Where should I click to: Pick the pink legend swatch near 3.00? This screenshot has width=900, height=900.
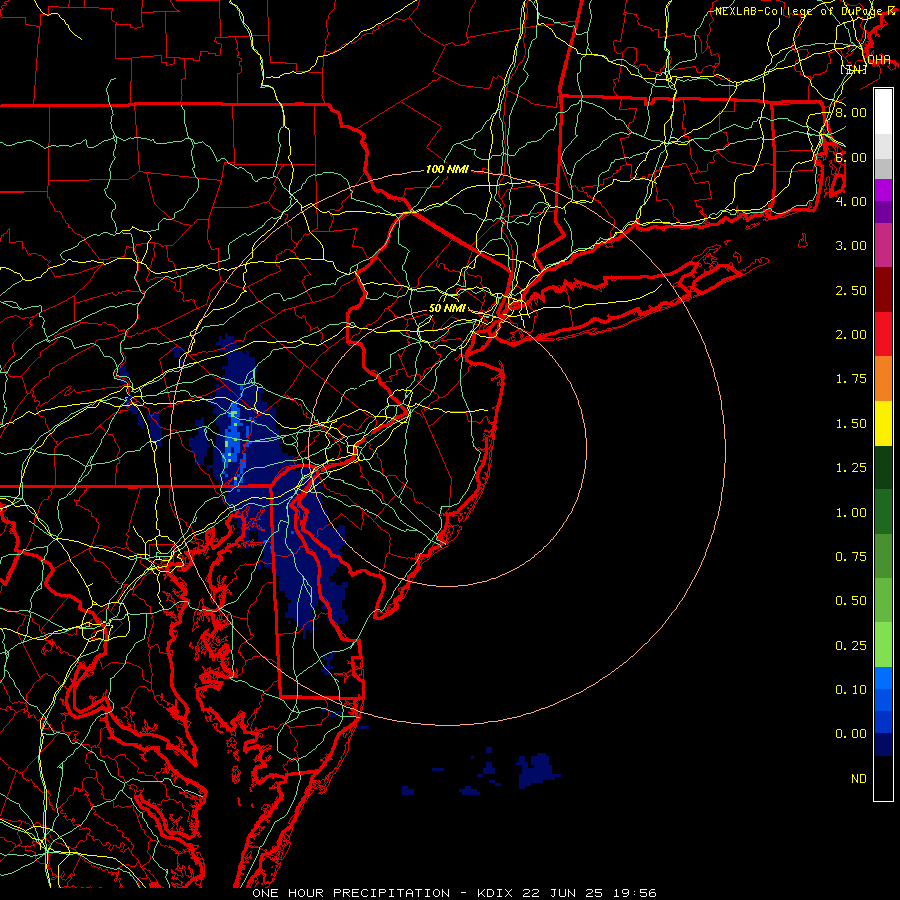(x=883, y=245)
